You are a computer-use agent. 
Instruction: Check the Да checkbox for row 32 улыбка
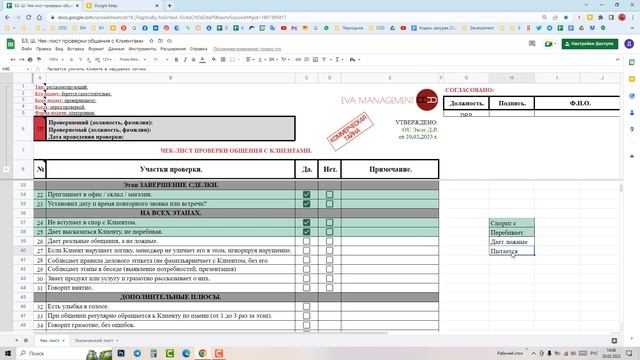[307, 307]
